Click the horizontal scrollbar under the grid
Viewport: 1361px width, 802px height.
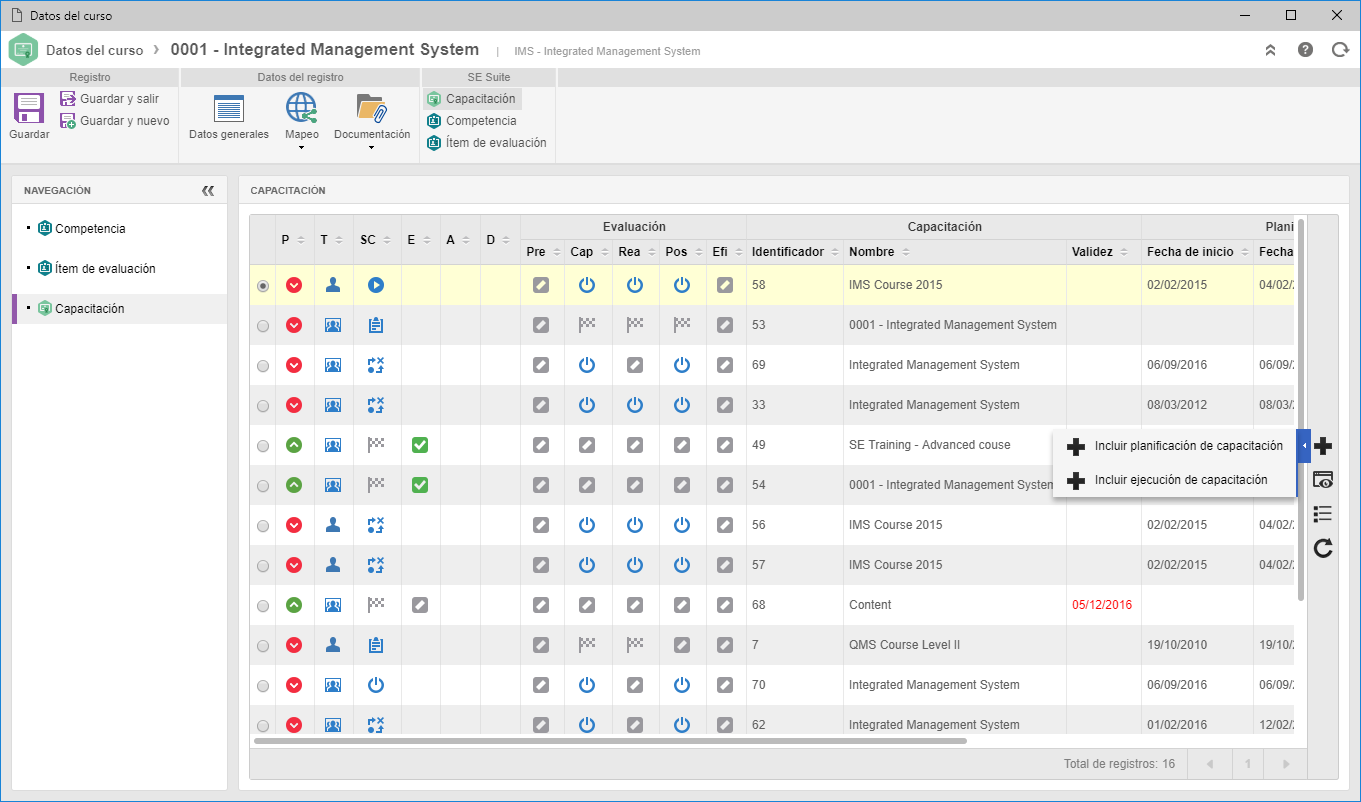(610, 741)
